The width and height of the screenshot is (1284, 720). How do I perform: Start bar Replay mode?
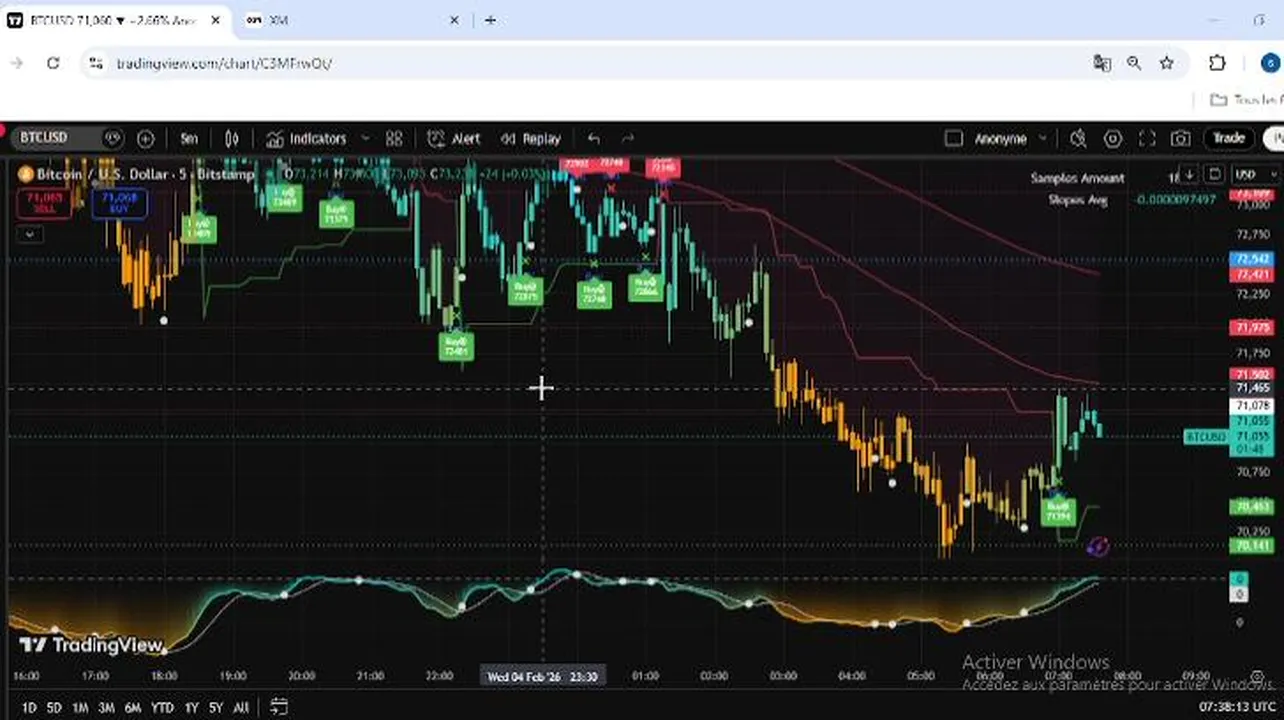pos(531,139)
